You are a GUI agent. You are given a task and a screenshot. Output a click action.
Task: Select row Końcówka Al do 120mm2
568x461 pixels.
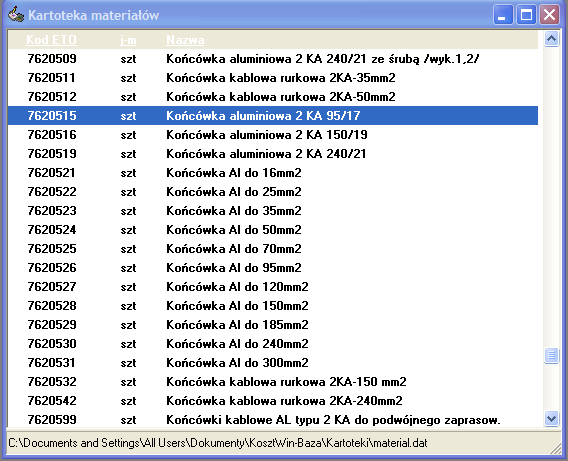(x=273, y=287)
